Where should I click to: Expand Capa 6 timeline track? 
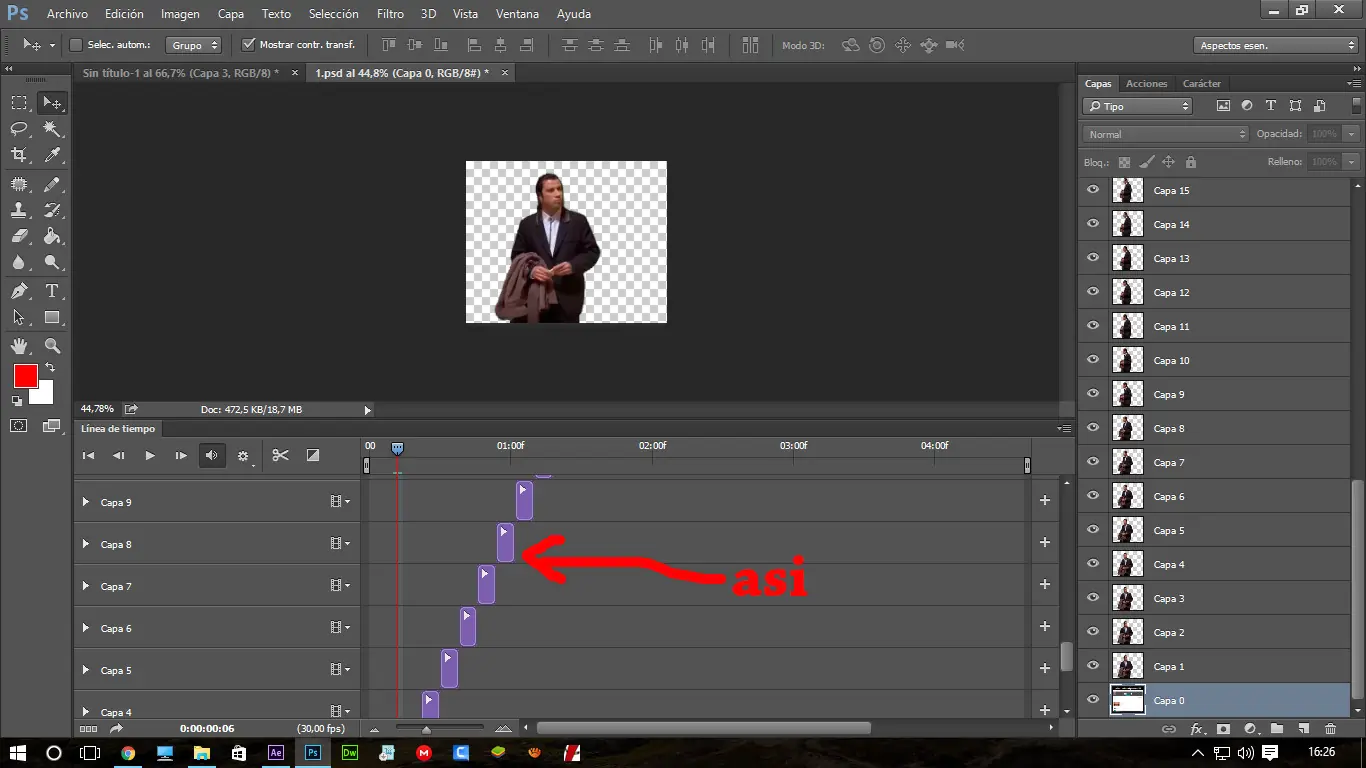click(86, 628)
